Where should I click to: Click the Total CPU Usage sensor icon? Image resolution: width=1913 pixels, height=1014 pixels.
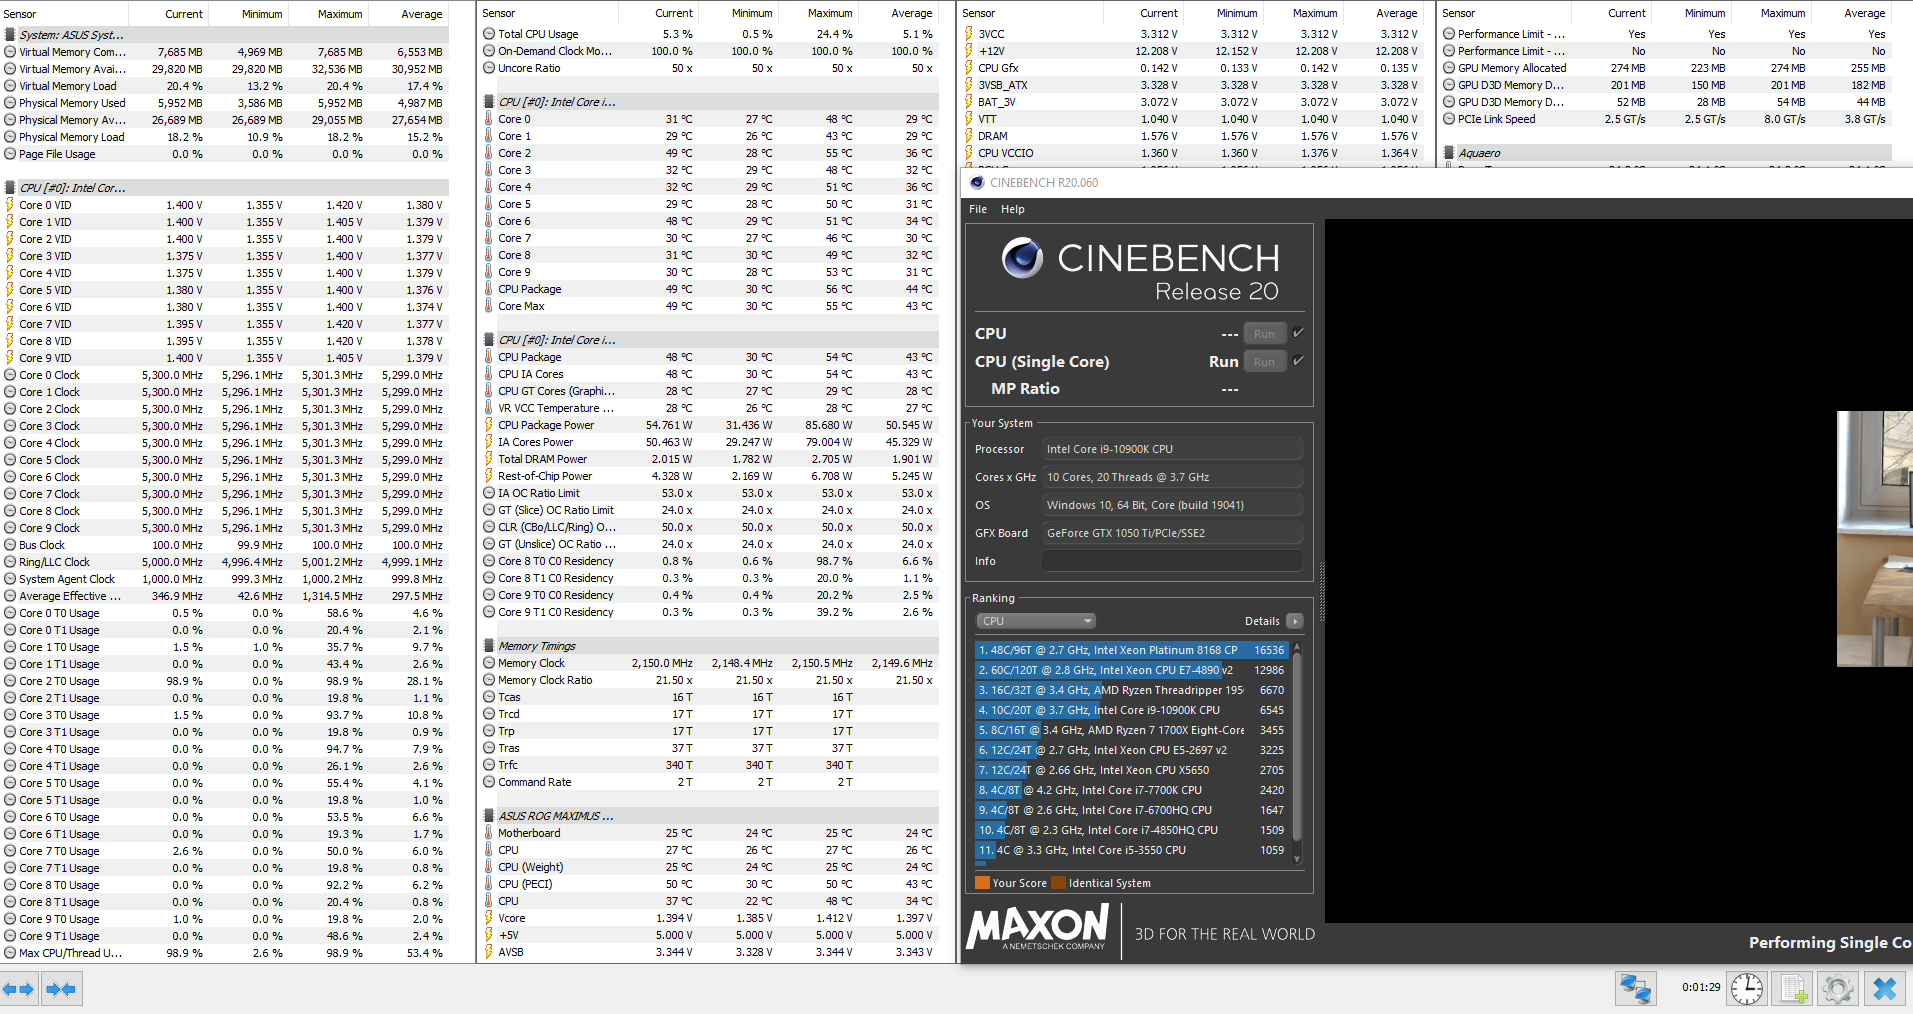(489, 34)
